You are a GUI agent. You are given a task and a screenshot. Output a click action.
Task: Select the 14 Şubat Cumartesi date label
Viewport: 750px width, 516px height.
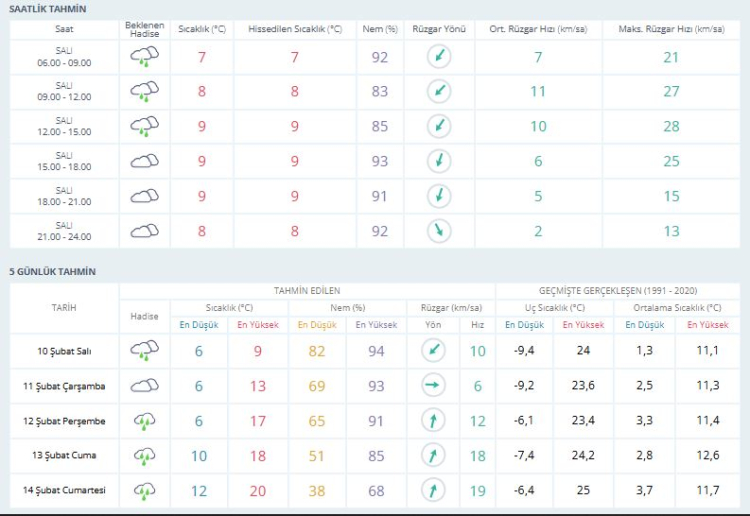click(64, 491)
